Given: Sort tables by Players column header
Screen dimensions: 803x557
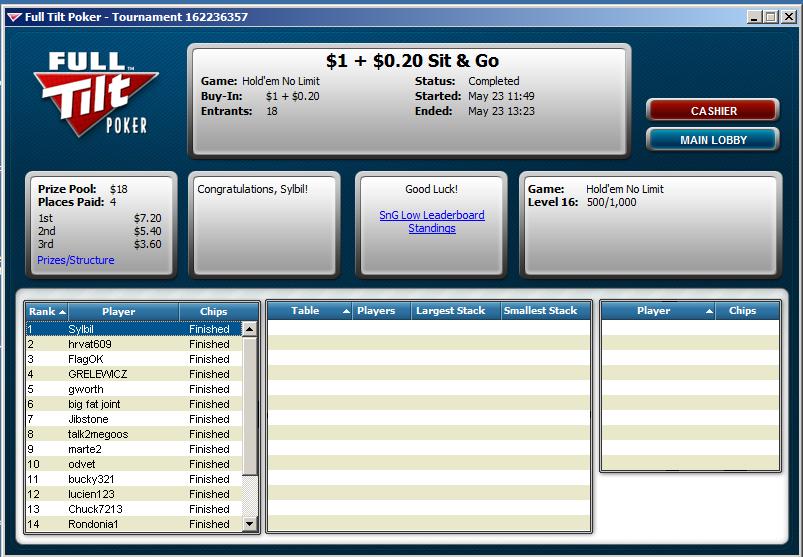Looking at the screenshot, I should pos(381,311).
